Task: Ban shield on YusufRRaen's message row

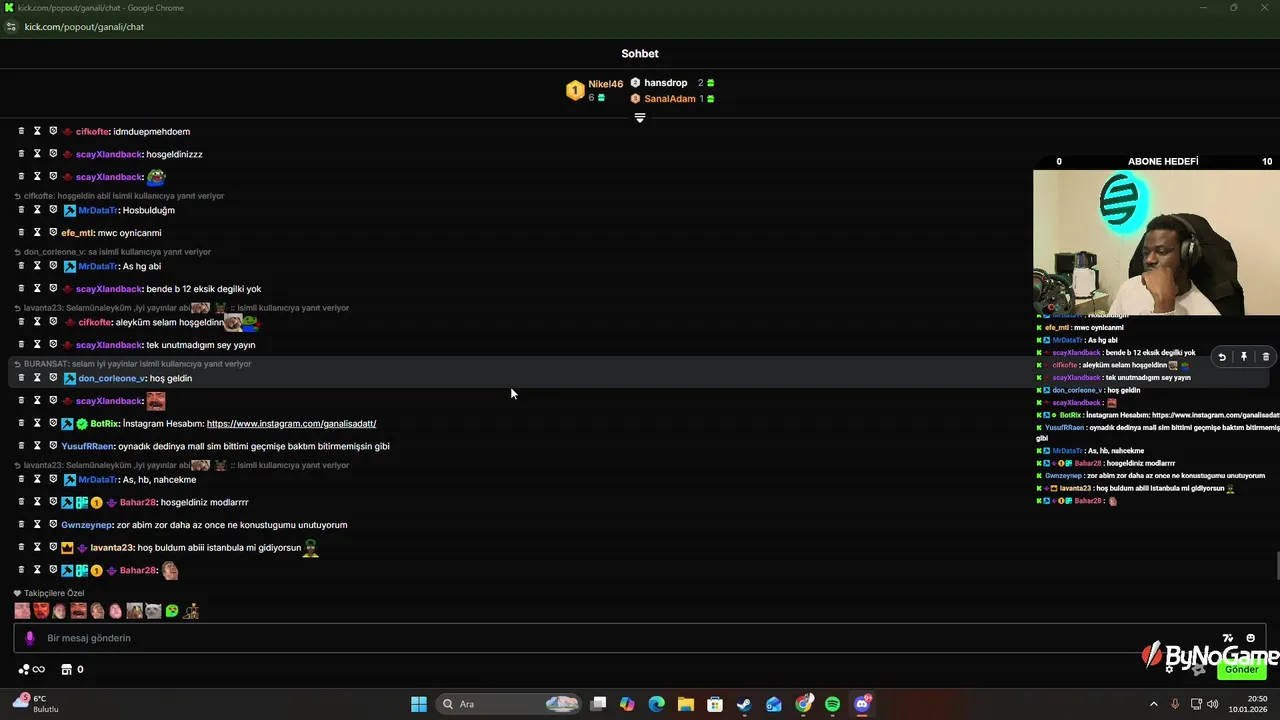Action: tap(53, 446)
